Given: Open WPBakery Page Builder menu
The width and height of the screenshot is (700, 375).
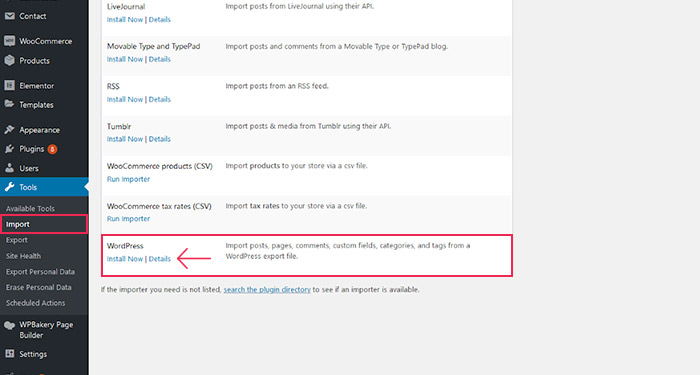Looking at the screenshot, I should tap(46, 330).
